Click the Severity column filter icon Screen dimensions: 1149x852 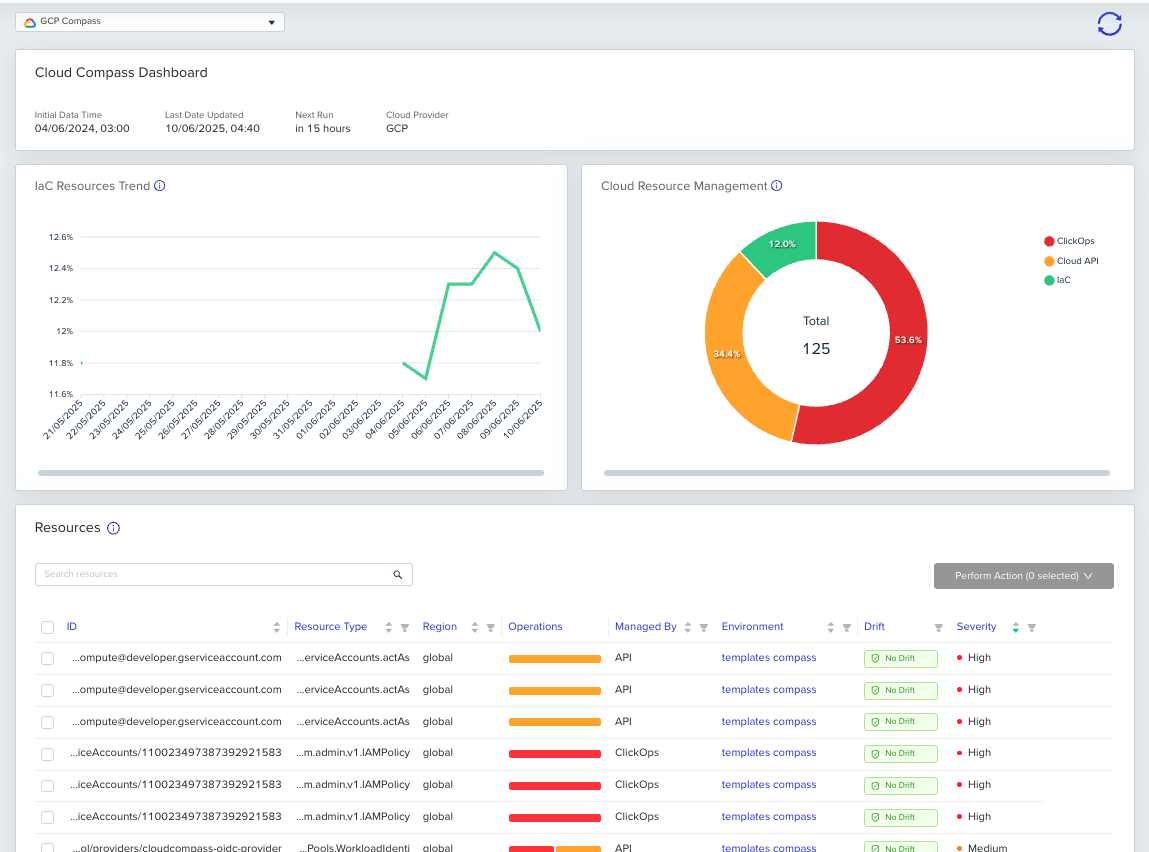pos(1031,628)
